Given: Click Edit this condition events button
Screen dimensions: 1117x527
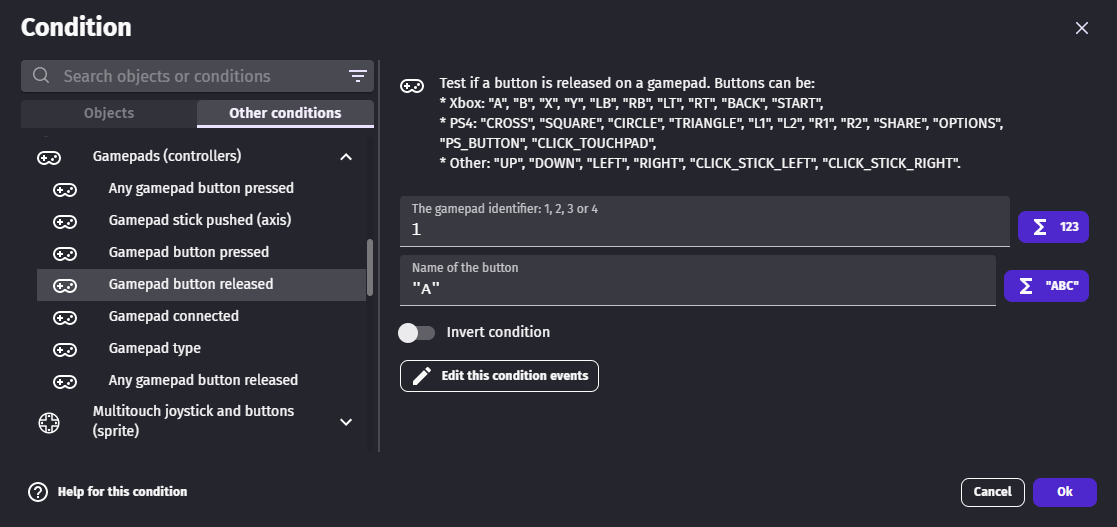Looking at the screenshot, I should coord(499,376).
